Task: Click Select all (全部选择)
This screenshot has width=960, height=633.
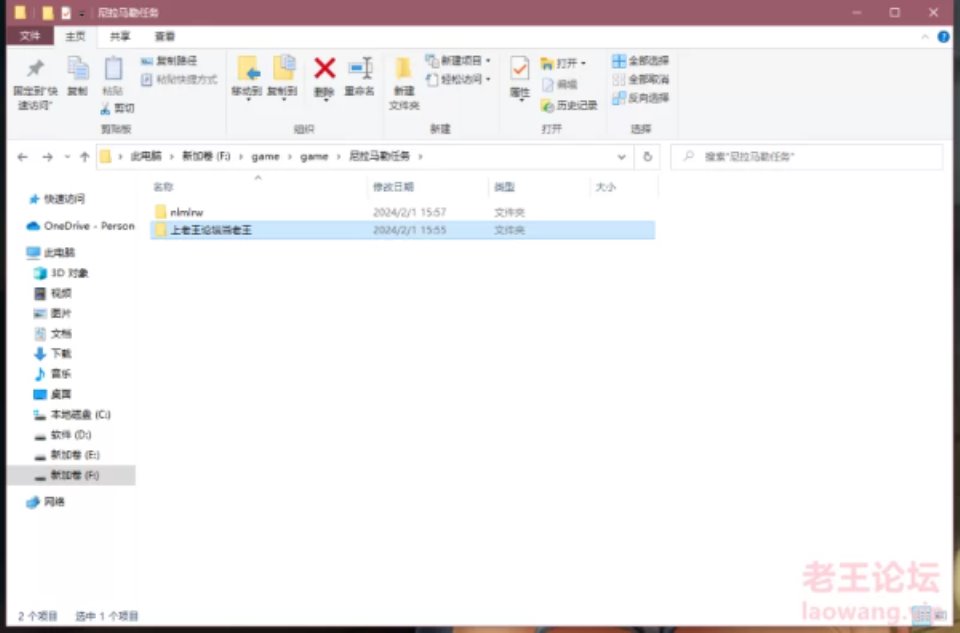Action: coord(641,61)
